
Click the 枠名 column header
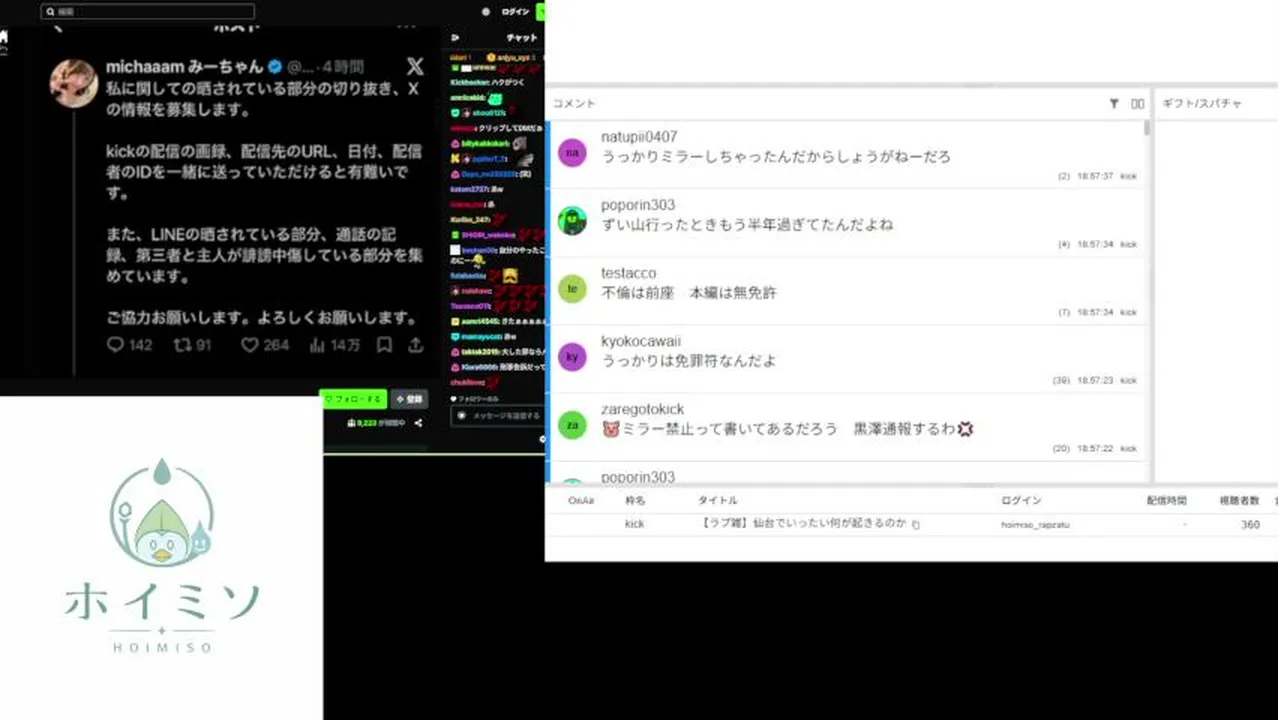(635, 500)
